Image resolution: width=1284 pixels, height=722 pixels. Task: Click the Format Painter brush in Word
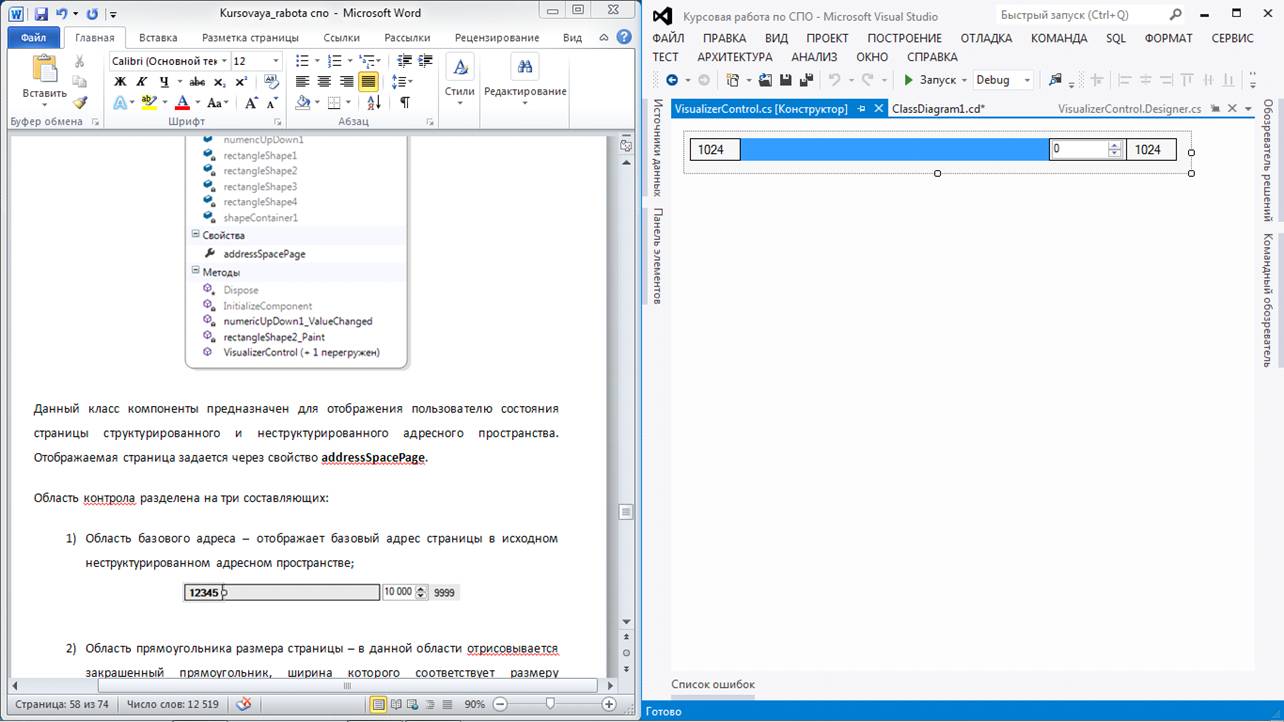click(80, 102)
